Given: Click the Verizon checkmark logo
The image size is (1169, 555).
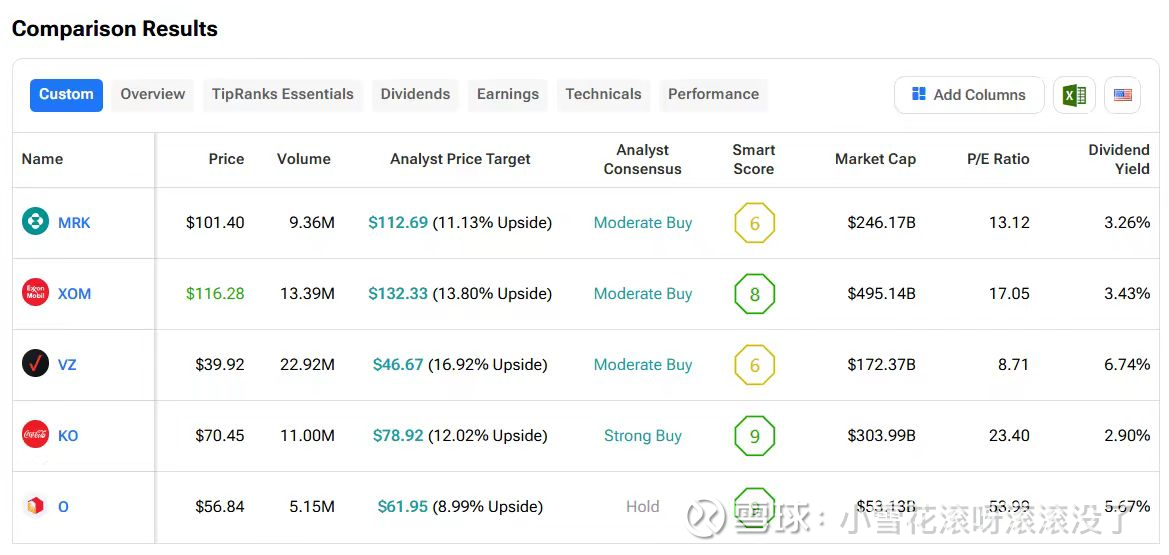Looking at the screenshot, I should click(35, 364).
